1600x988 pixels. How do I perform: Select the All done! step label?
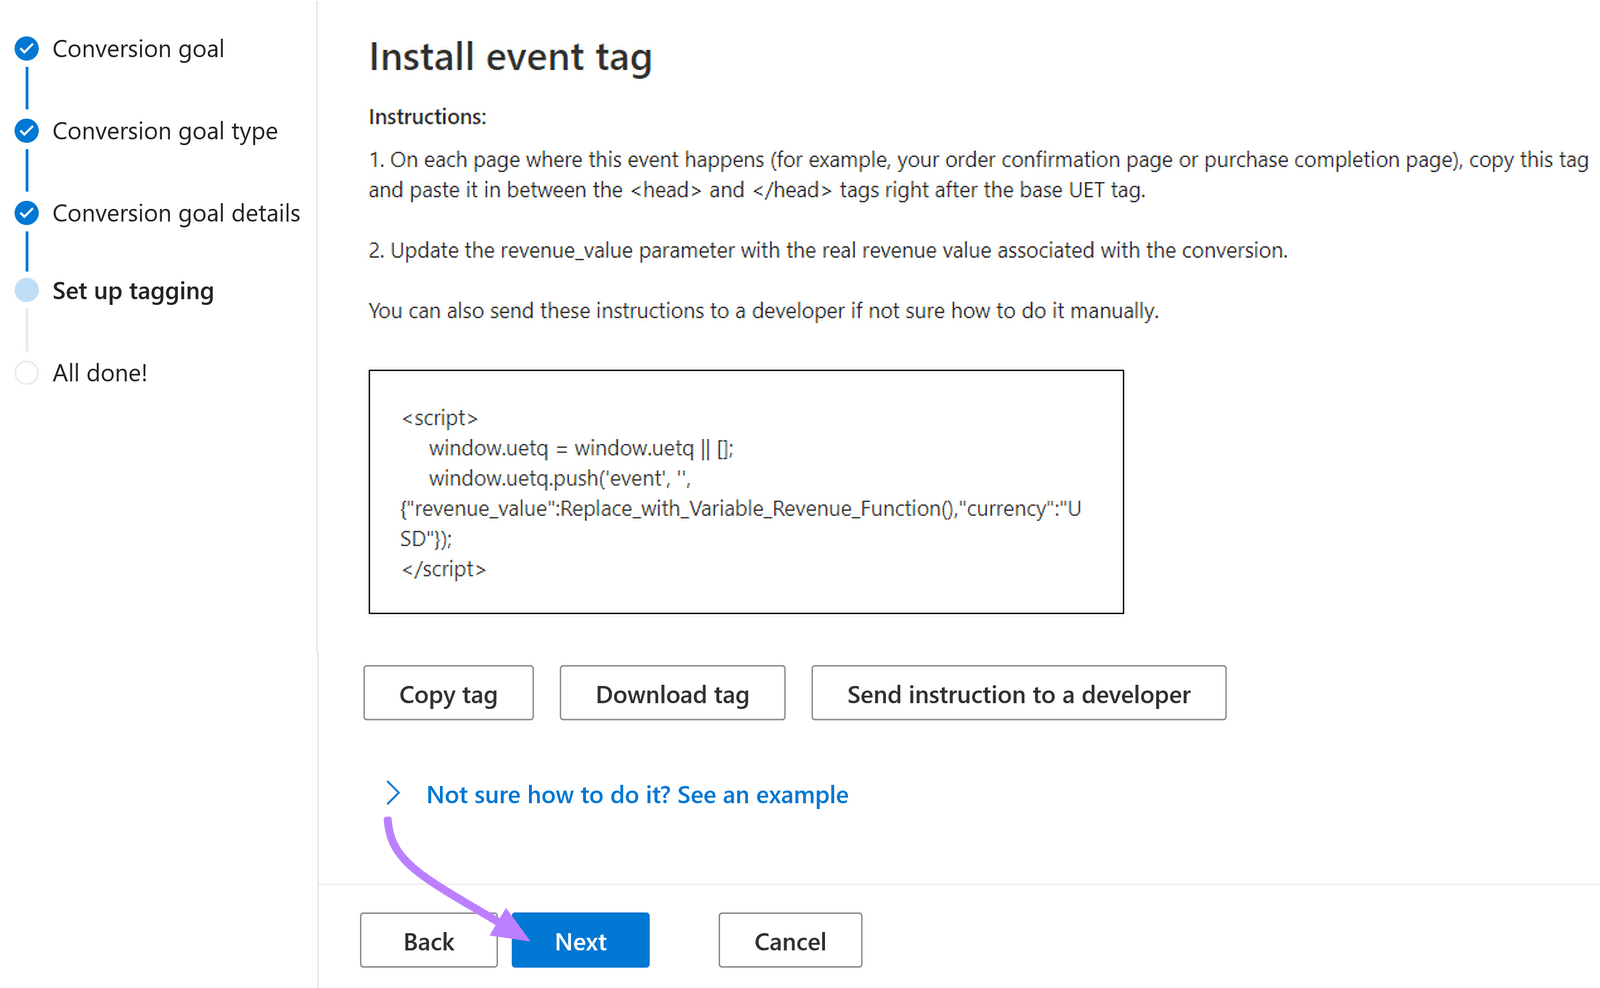100,373
